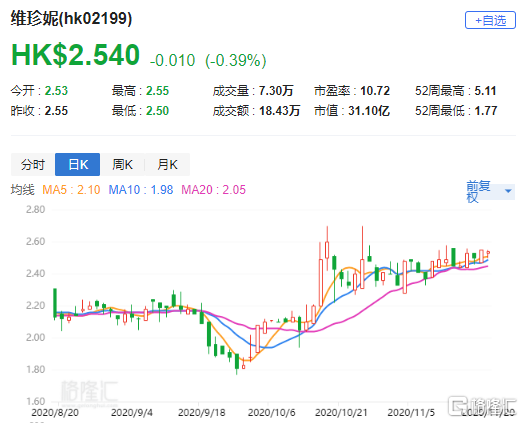Click the 2.80 price axis label
523x423 pixels.
coord(35,209)
